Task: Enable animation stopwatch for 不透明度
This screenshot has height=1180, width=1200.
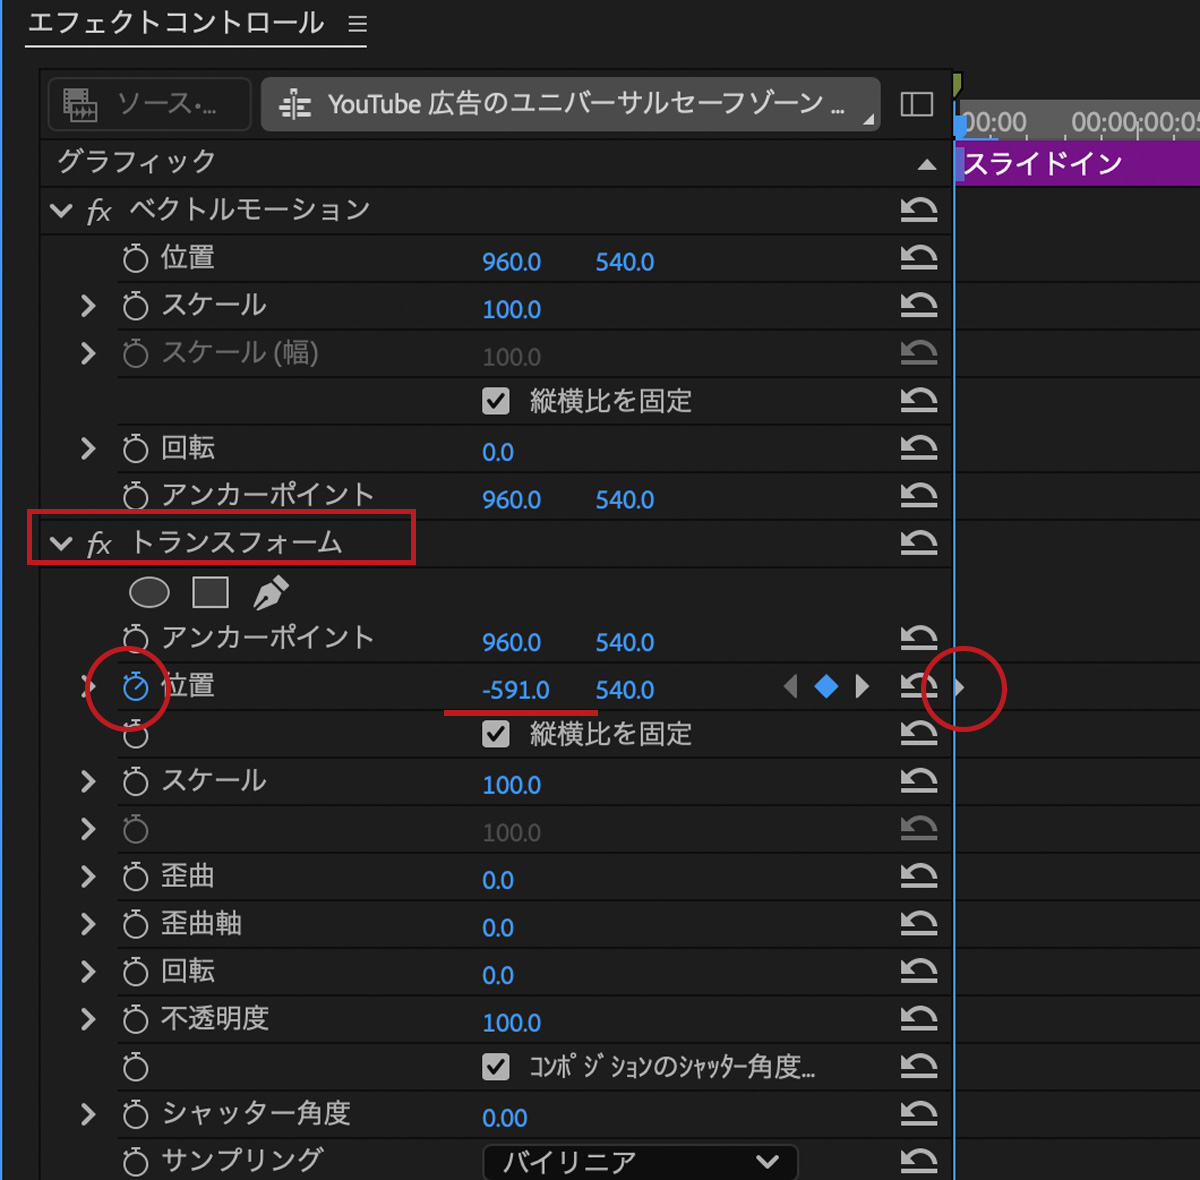Action: [x=135, y=1020]
